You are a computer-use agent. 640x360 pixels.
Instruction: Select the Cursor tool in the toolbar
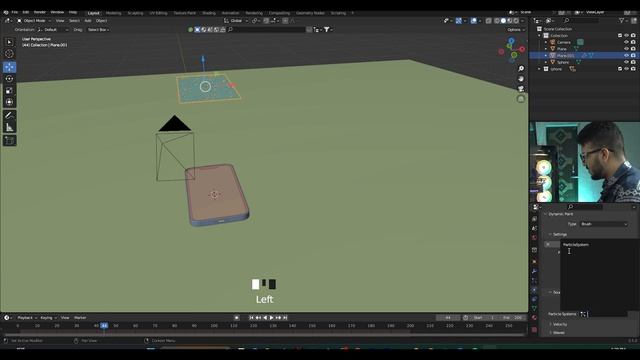(9, 53)
